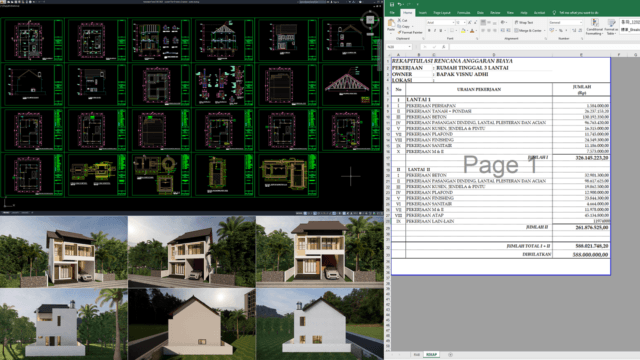The height and width of the screenshot is (360, 640).
Task: Decrease font size with smaller A icon
Action: click(475, 22)
